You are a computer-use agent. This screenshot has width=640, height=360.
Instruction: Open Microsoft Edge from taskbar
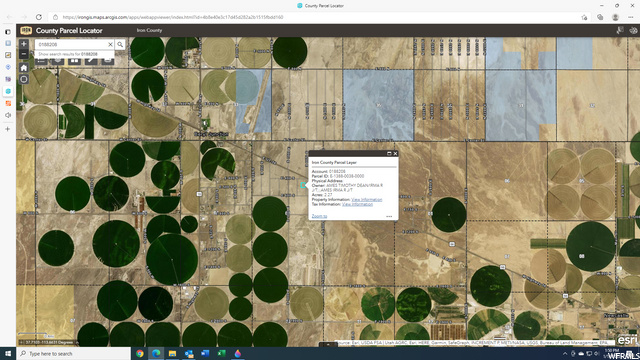156,353
